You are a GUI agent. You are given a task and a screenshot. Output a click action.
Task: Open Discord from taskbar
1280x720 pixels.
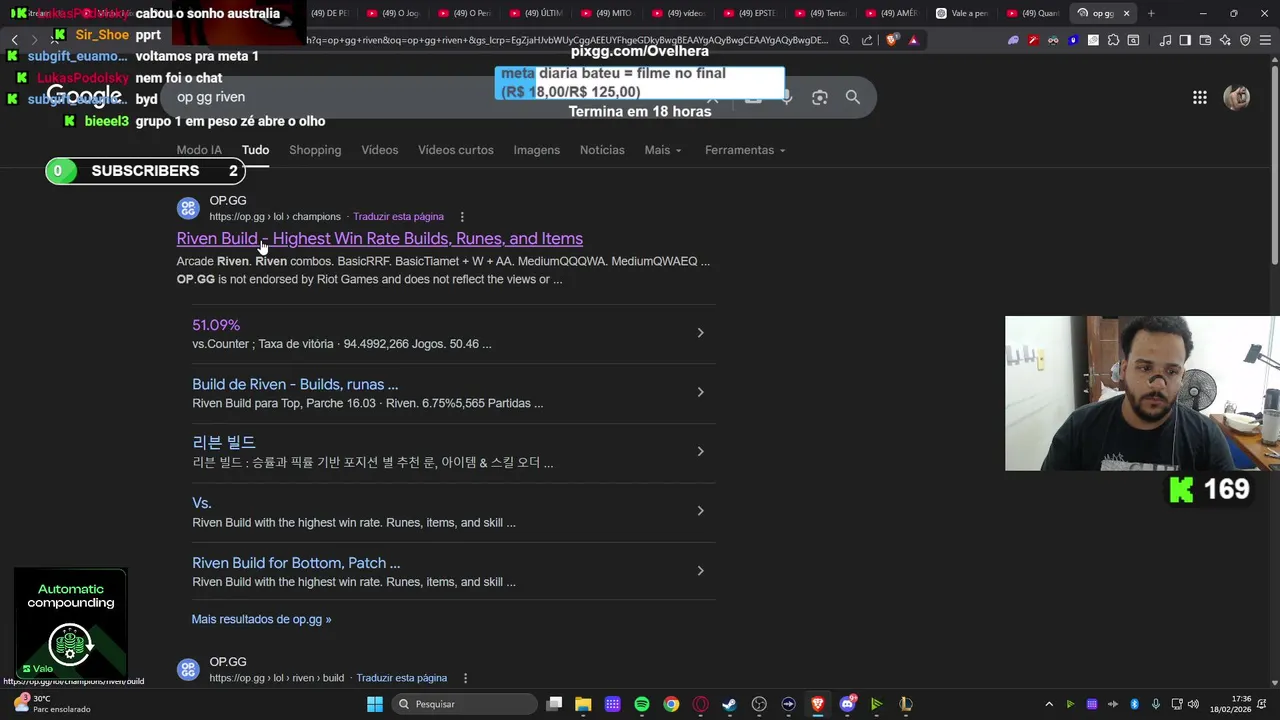tap(847, 704)
